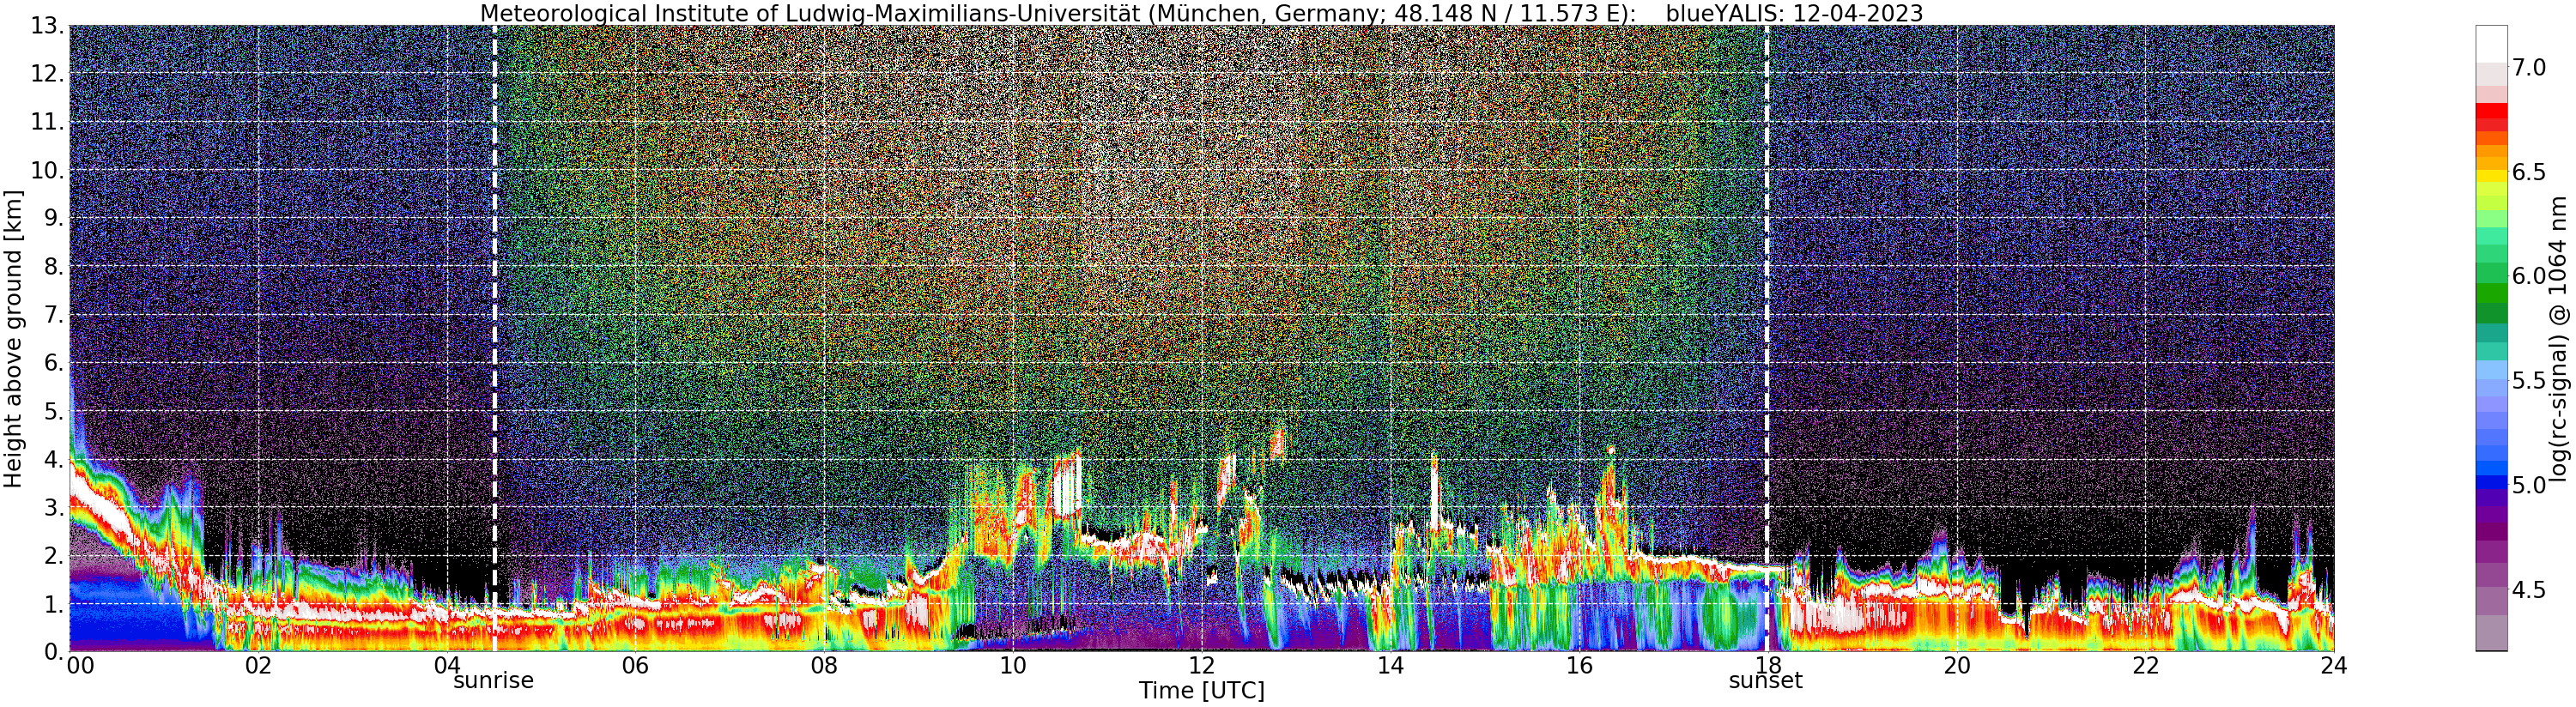The height and width of the screenshot is (707, 2576).
Task: Click the x-axis tick label '08'
Action: pyautogui.click(x=824, y=666)
